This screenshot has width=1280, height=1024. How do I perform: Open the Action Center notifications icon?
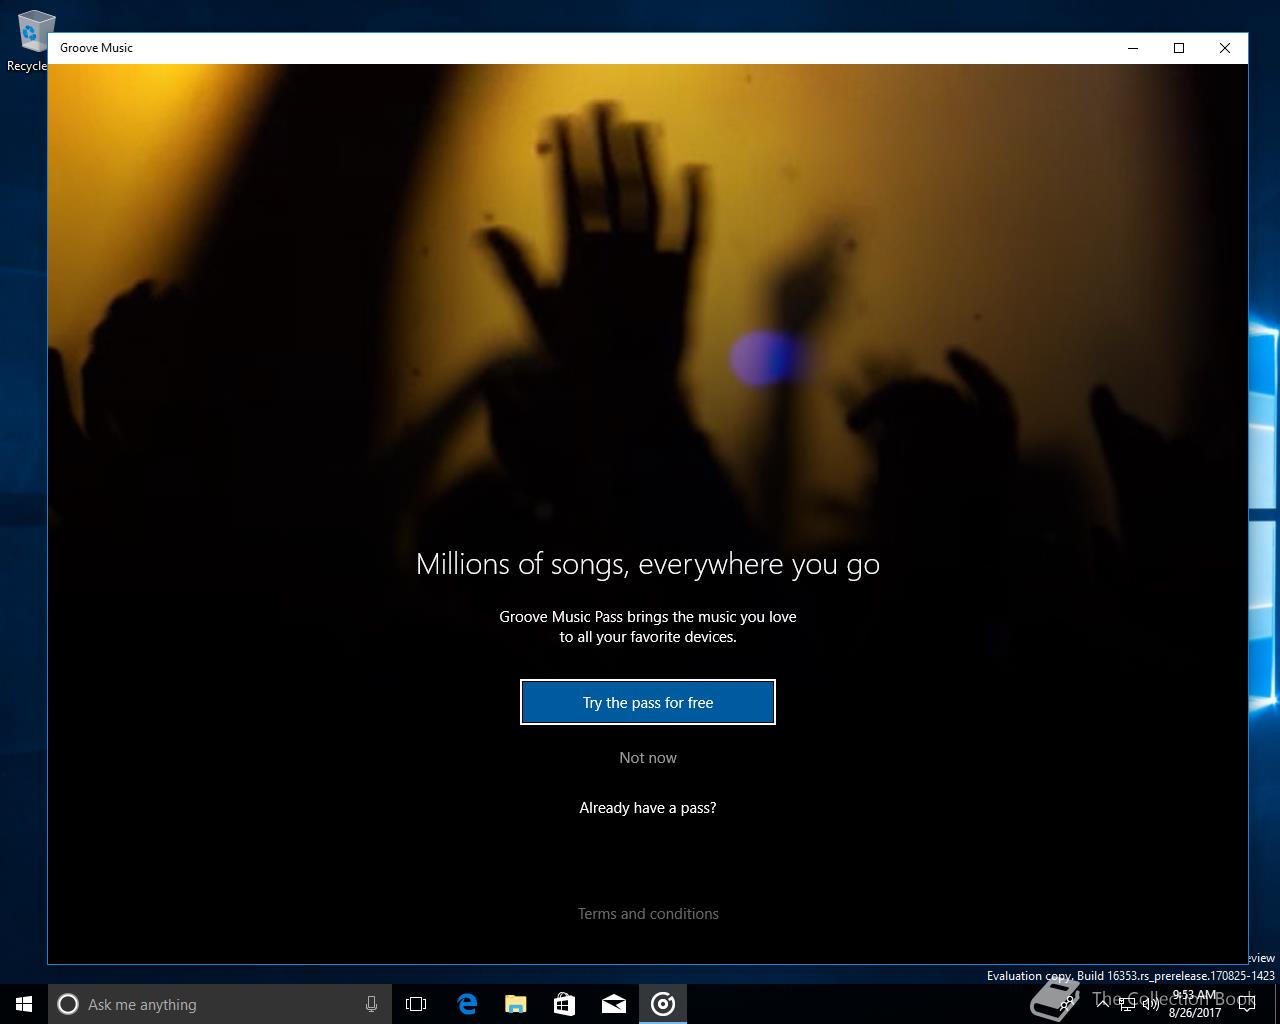1246,1004
